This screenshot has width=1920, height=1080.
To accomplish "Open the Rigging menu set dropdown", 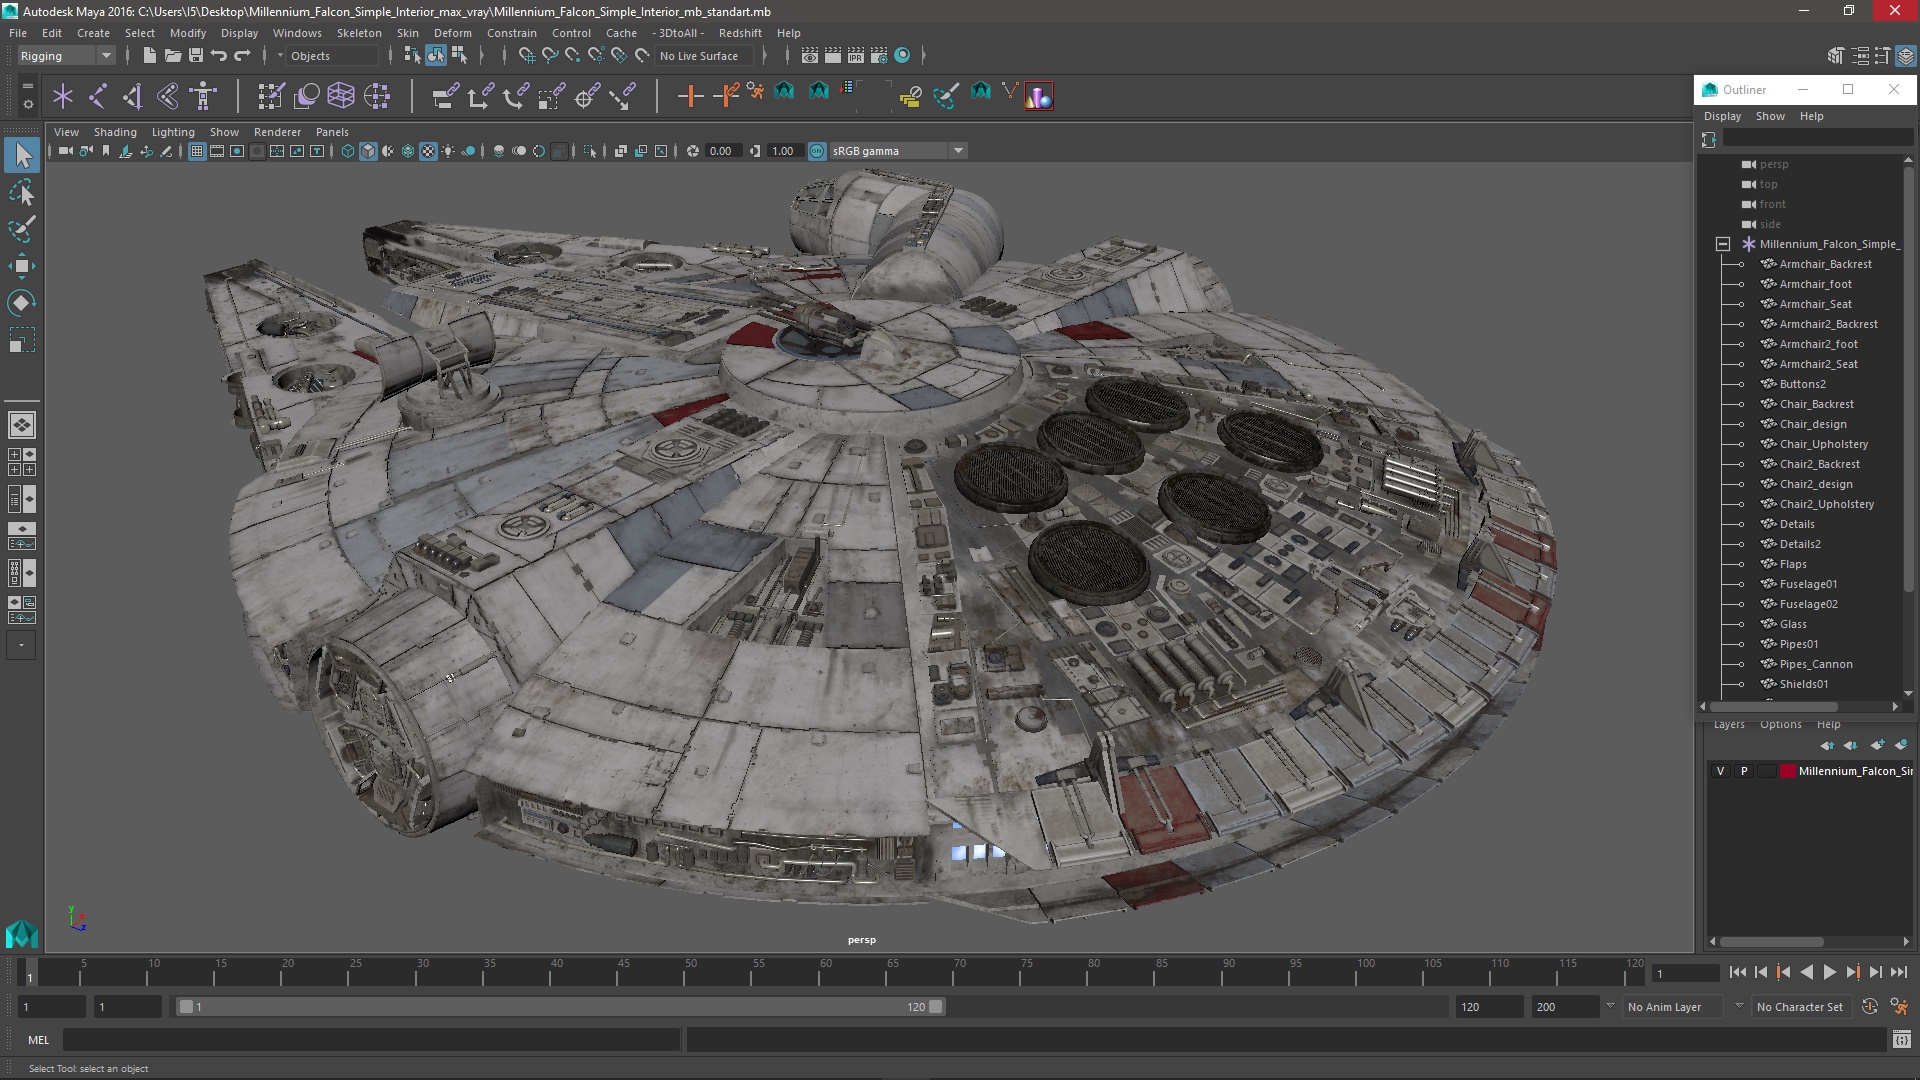I will (x=65, y=56).
